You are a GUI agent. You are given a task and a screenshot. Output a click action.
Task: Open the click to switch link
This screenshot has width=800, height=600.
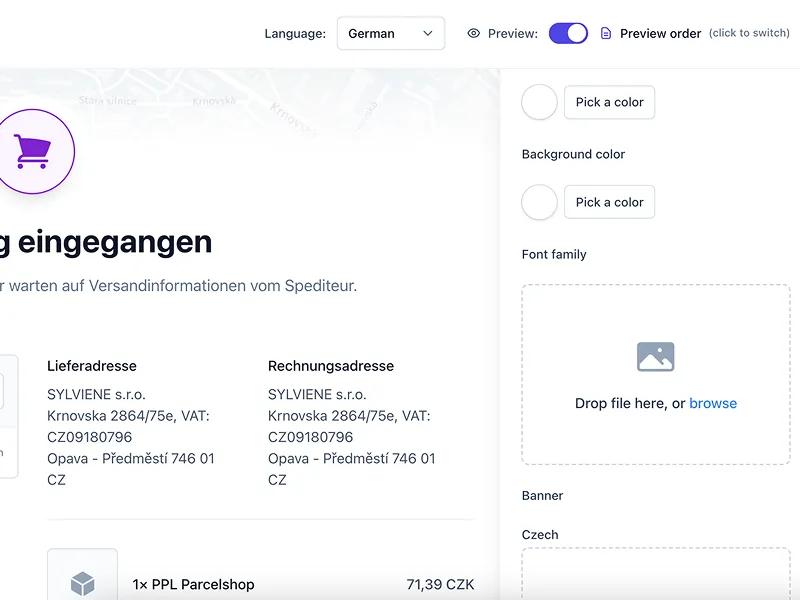(749, 33)
